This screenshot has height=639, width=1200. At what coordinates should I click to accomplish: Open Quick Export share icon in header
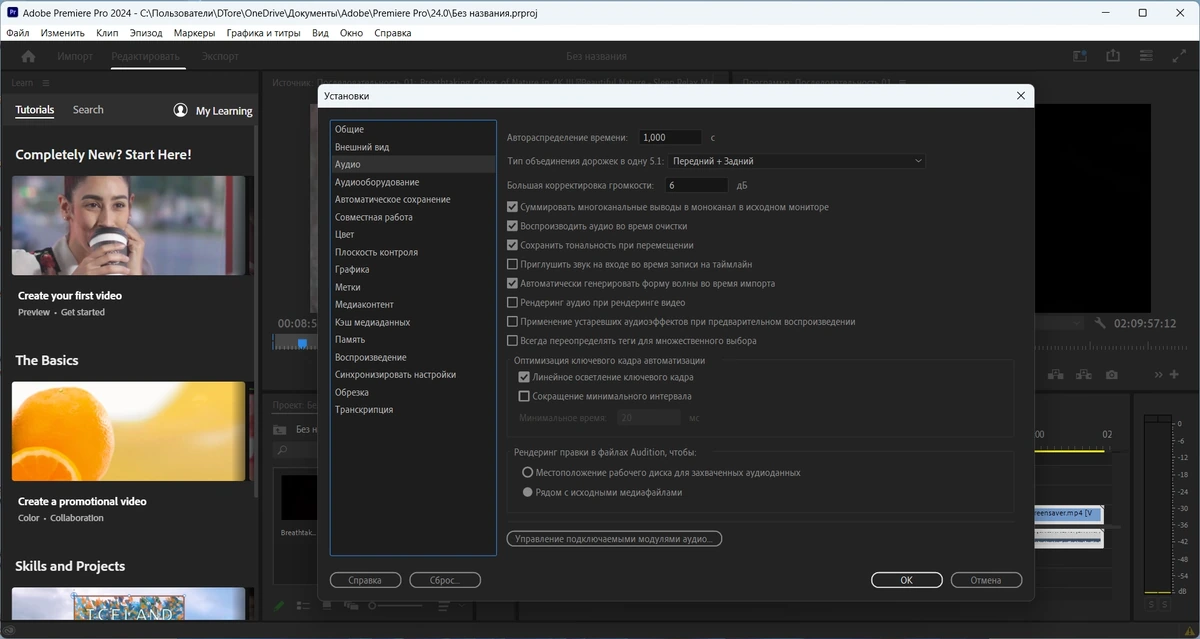pyautogui.click(x=1112, y=57)
